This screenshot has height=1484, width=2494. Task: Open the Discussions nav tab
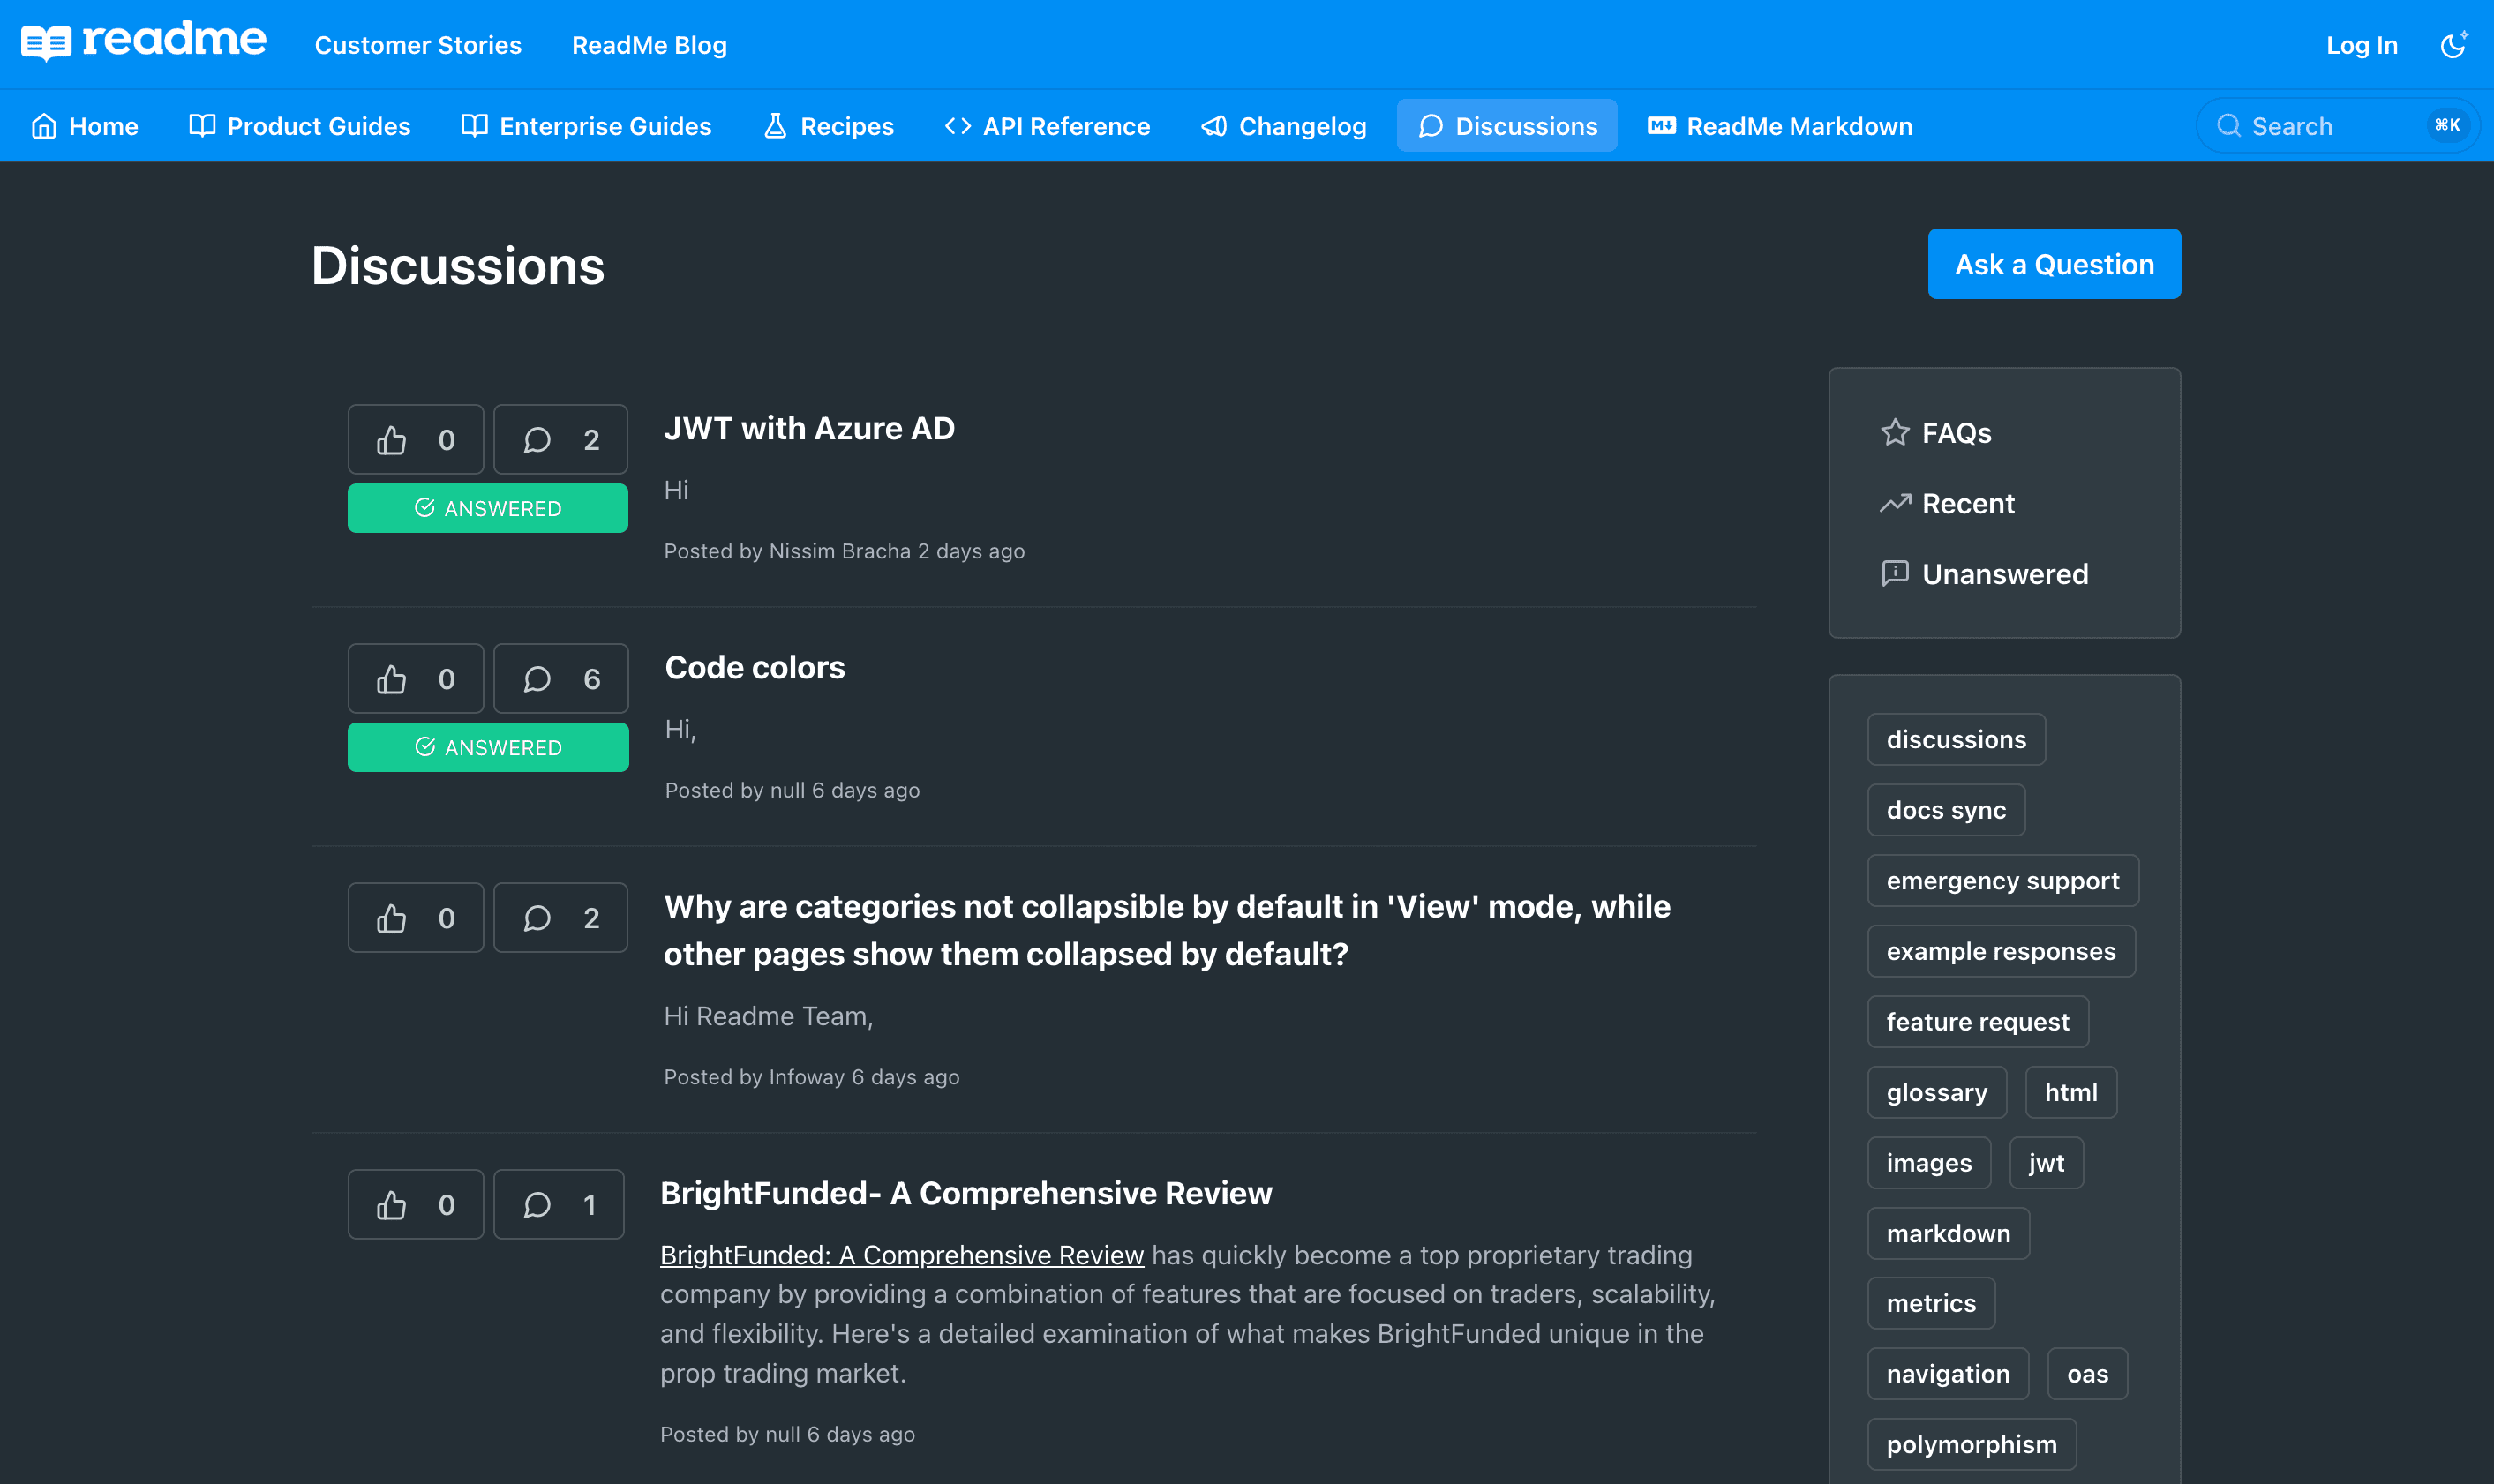[1507, 126]
